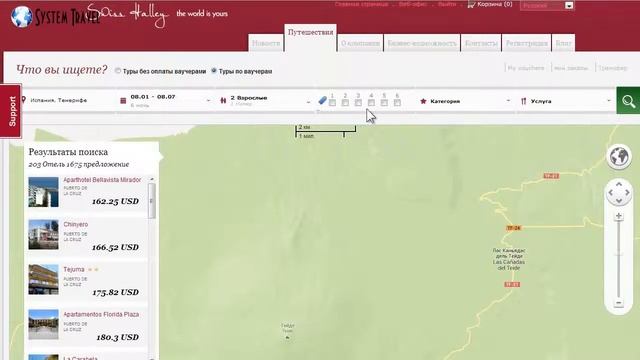Click the System Travel globe logo
Viewport: 640px width, 360px height.
tap(21, 17)
